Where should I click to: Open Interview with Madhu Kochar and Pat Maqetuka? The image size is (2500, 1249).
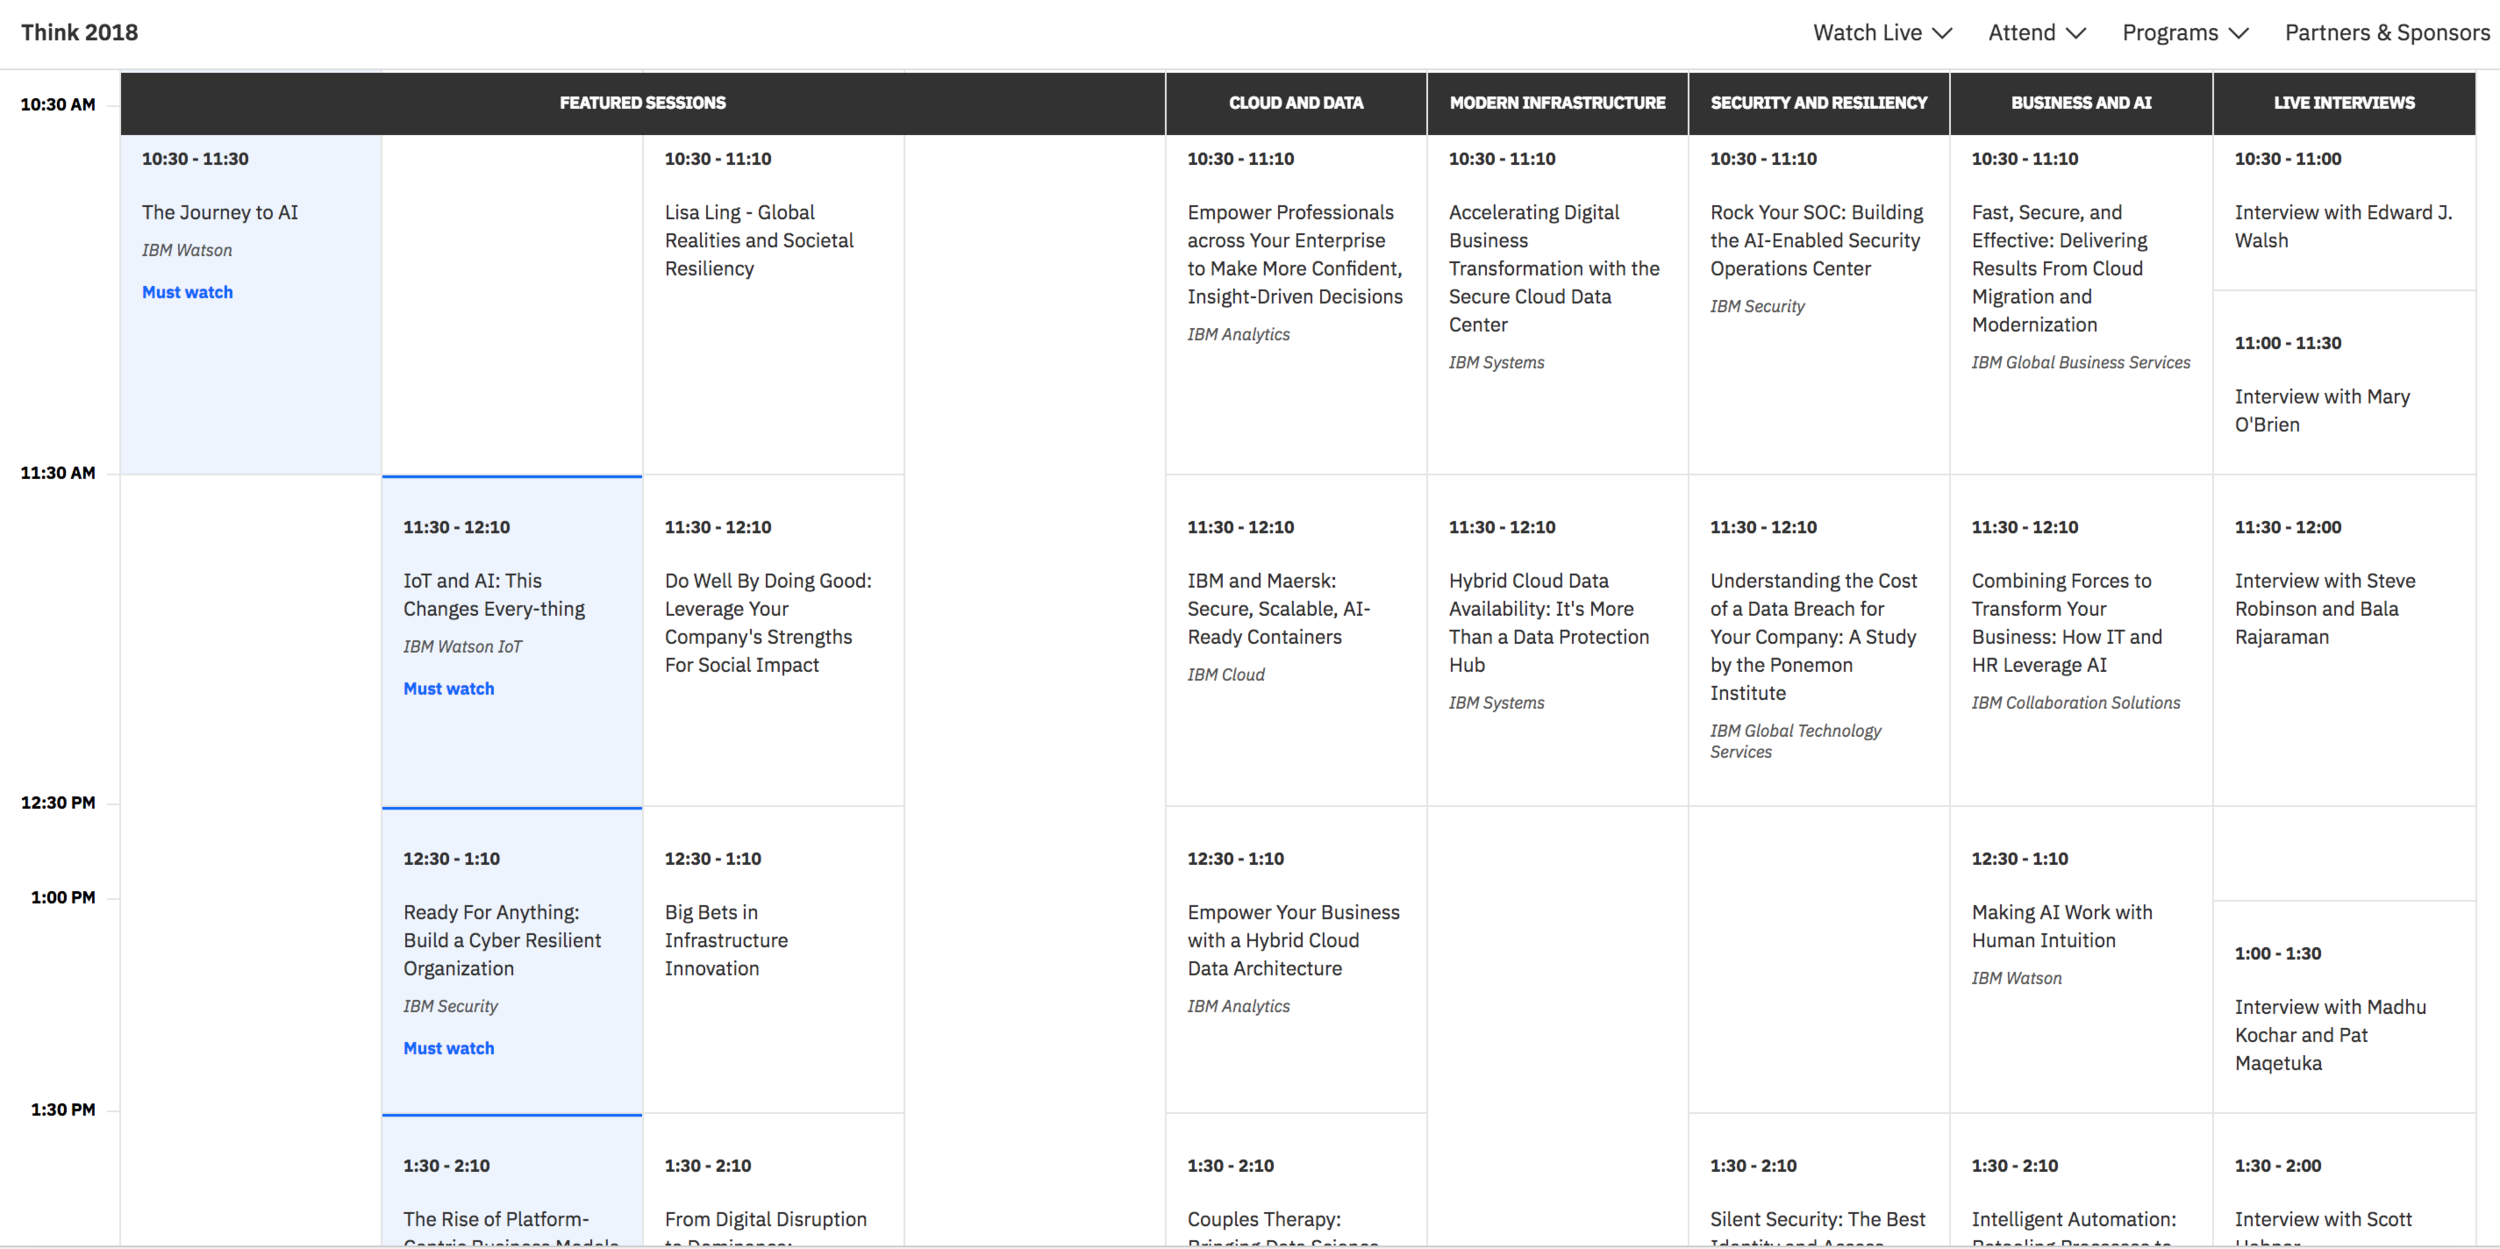coord(2330,1035)
